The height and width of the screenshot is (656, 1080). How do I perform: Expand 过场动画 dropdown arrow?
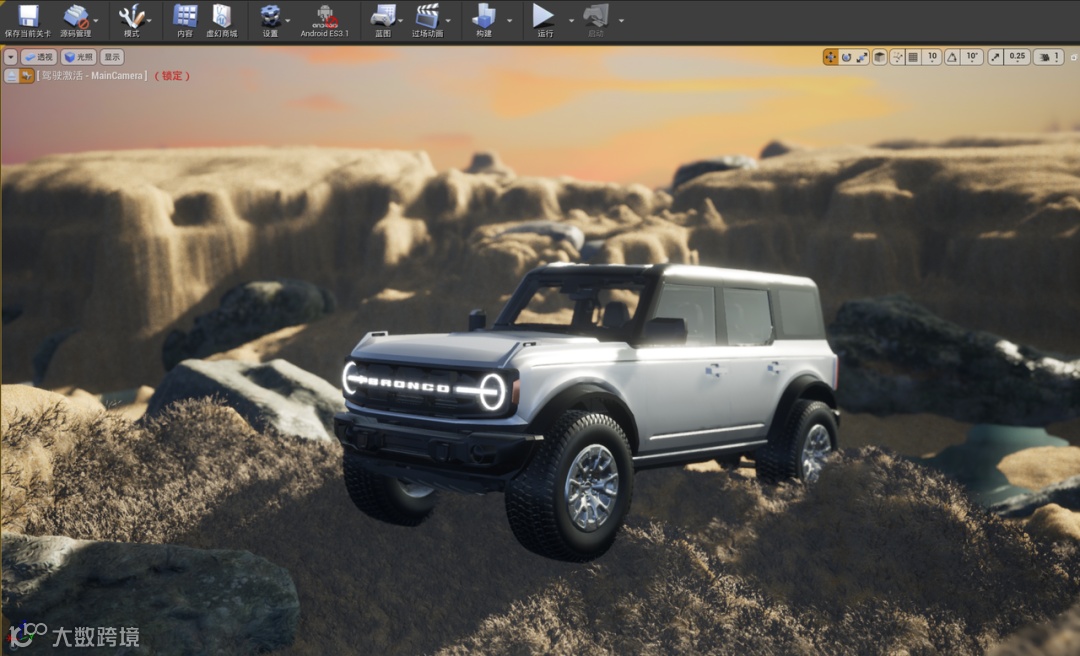point(449,20)
